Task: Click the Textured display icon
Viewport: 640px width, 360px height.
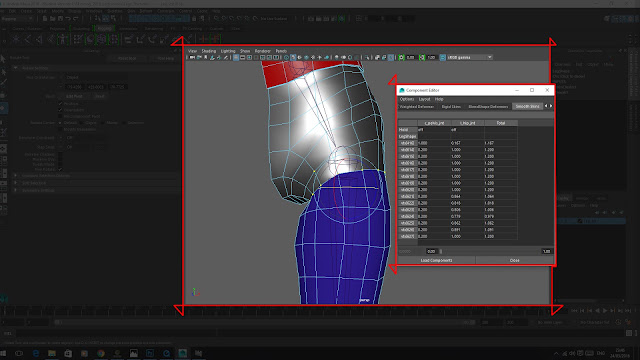Action: (x=313, y=58)
